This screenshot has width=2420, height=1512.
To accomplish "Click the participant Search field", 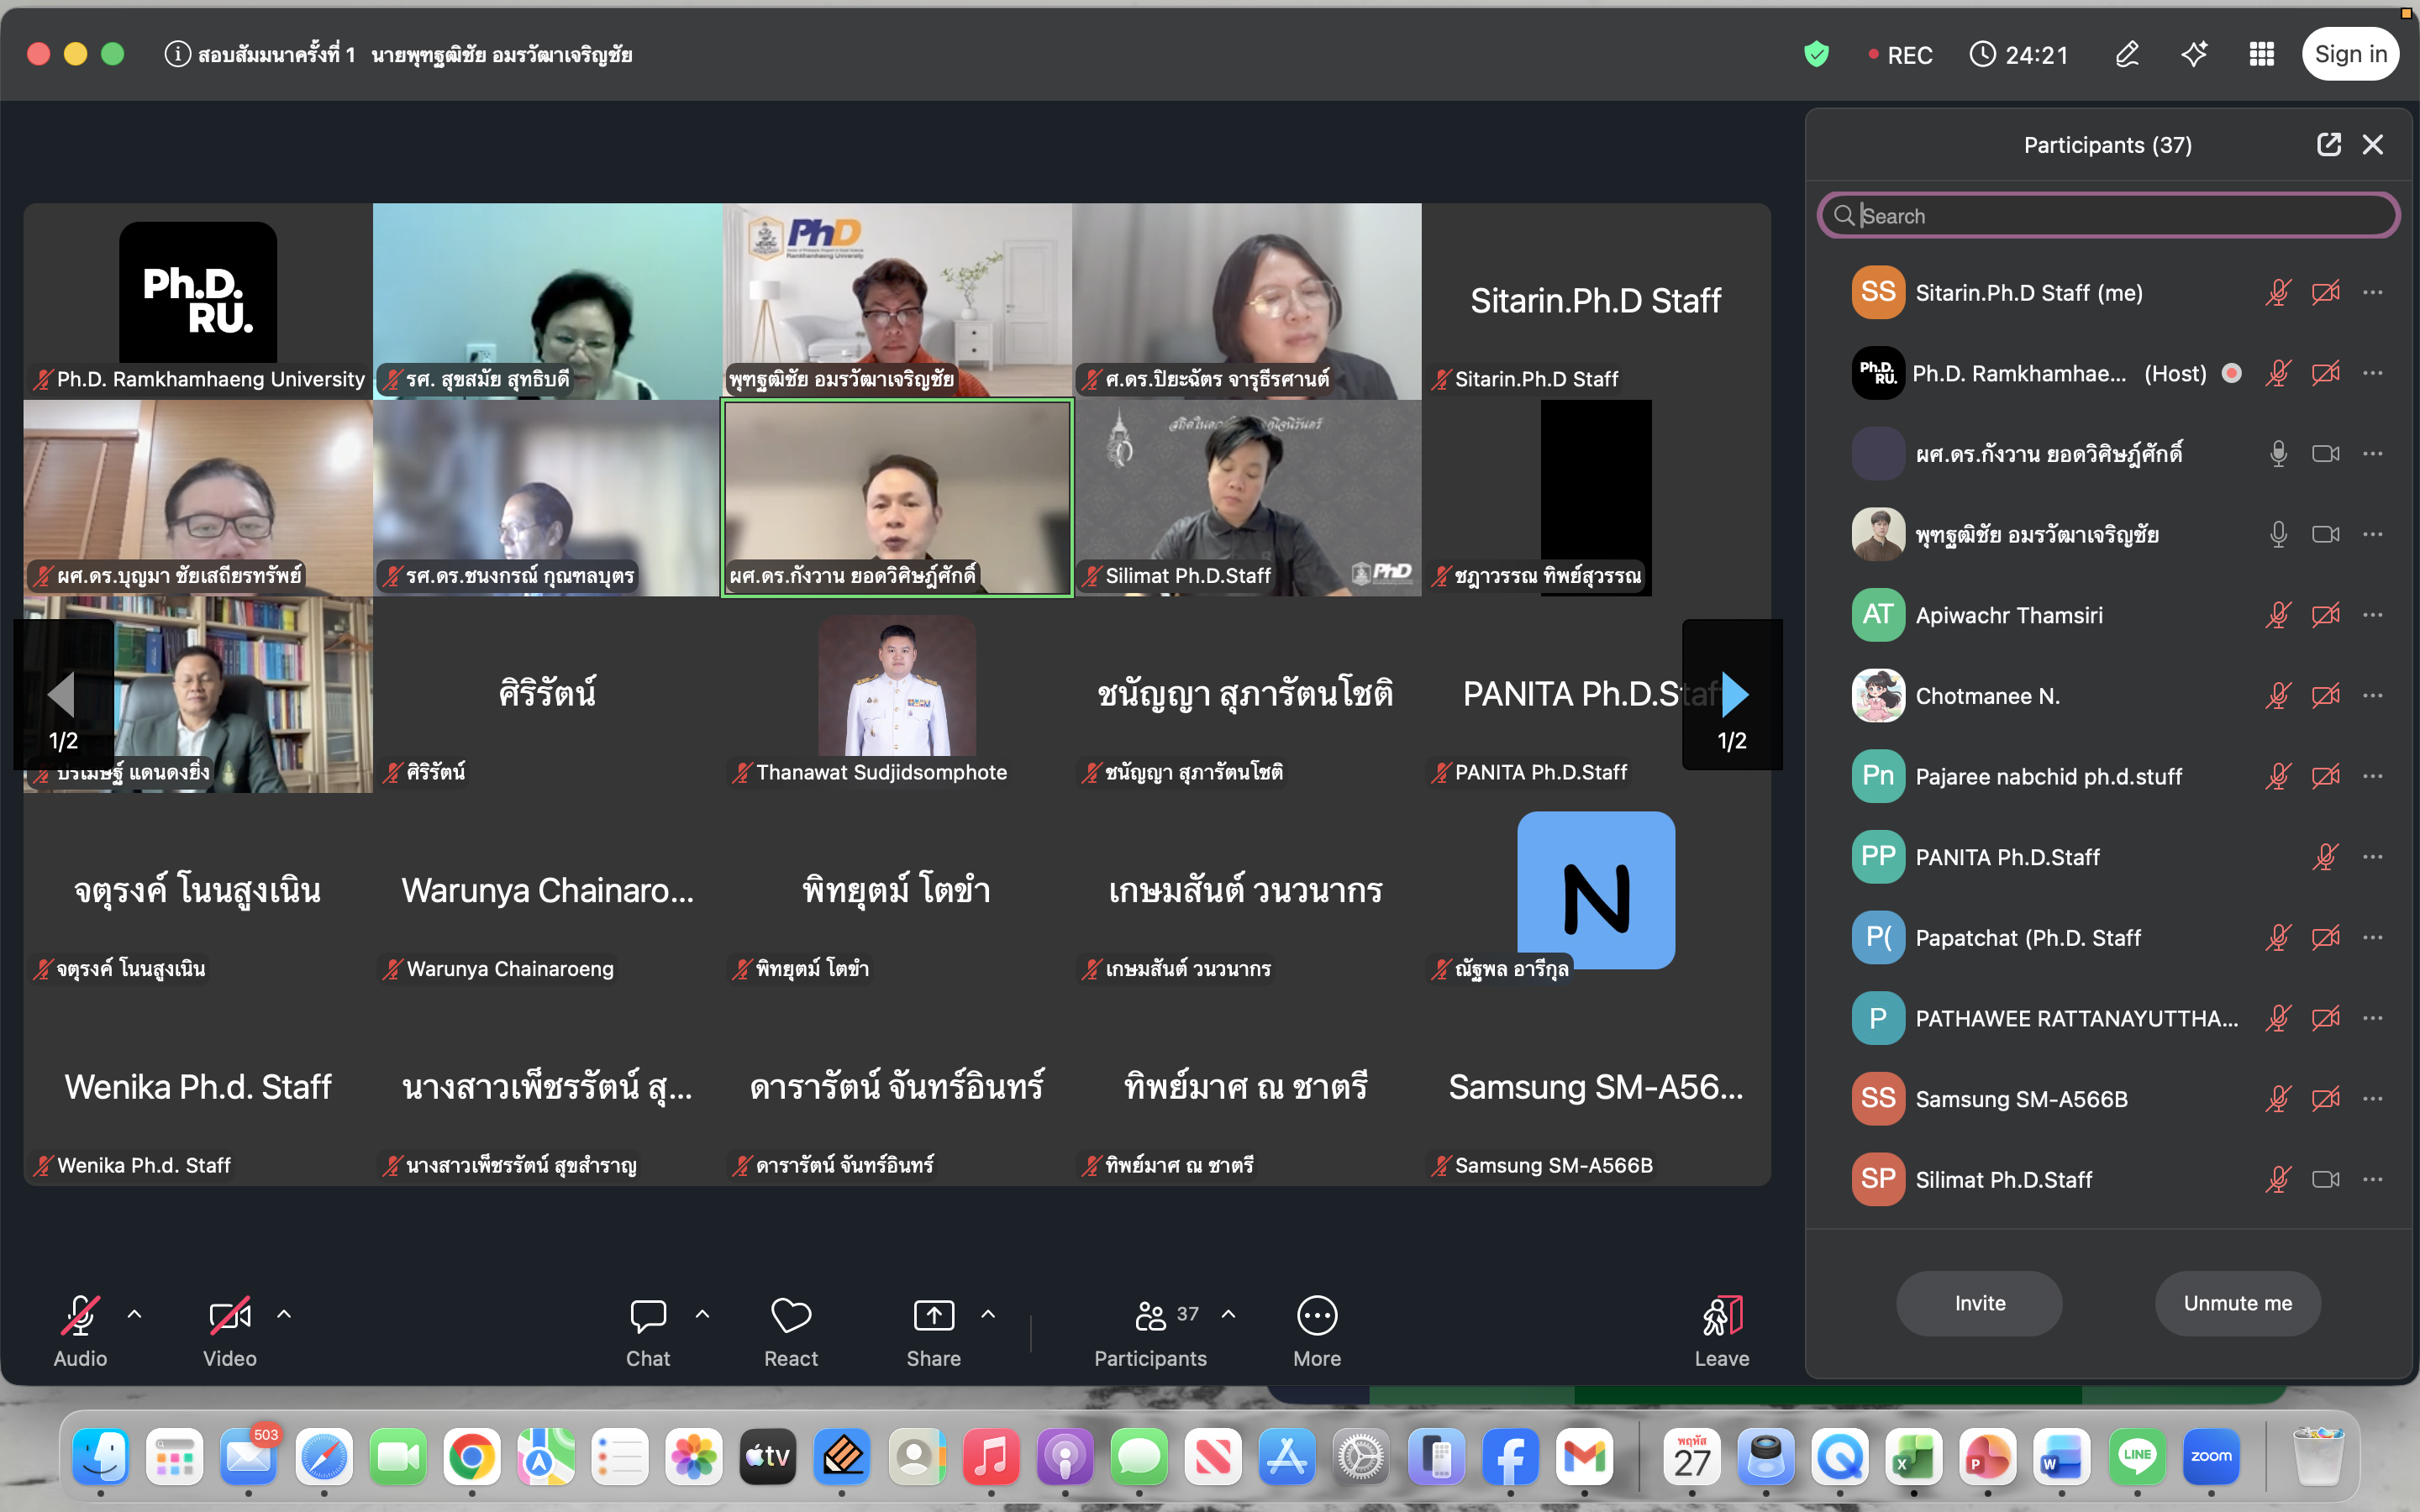I will (x=2108, y=216).
